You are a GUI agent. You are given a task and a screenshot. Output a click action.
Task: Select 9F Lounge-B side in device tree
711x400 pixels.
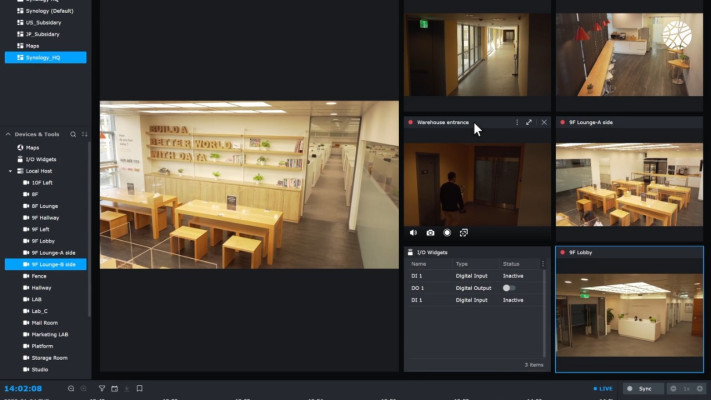tap(45, 264)
